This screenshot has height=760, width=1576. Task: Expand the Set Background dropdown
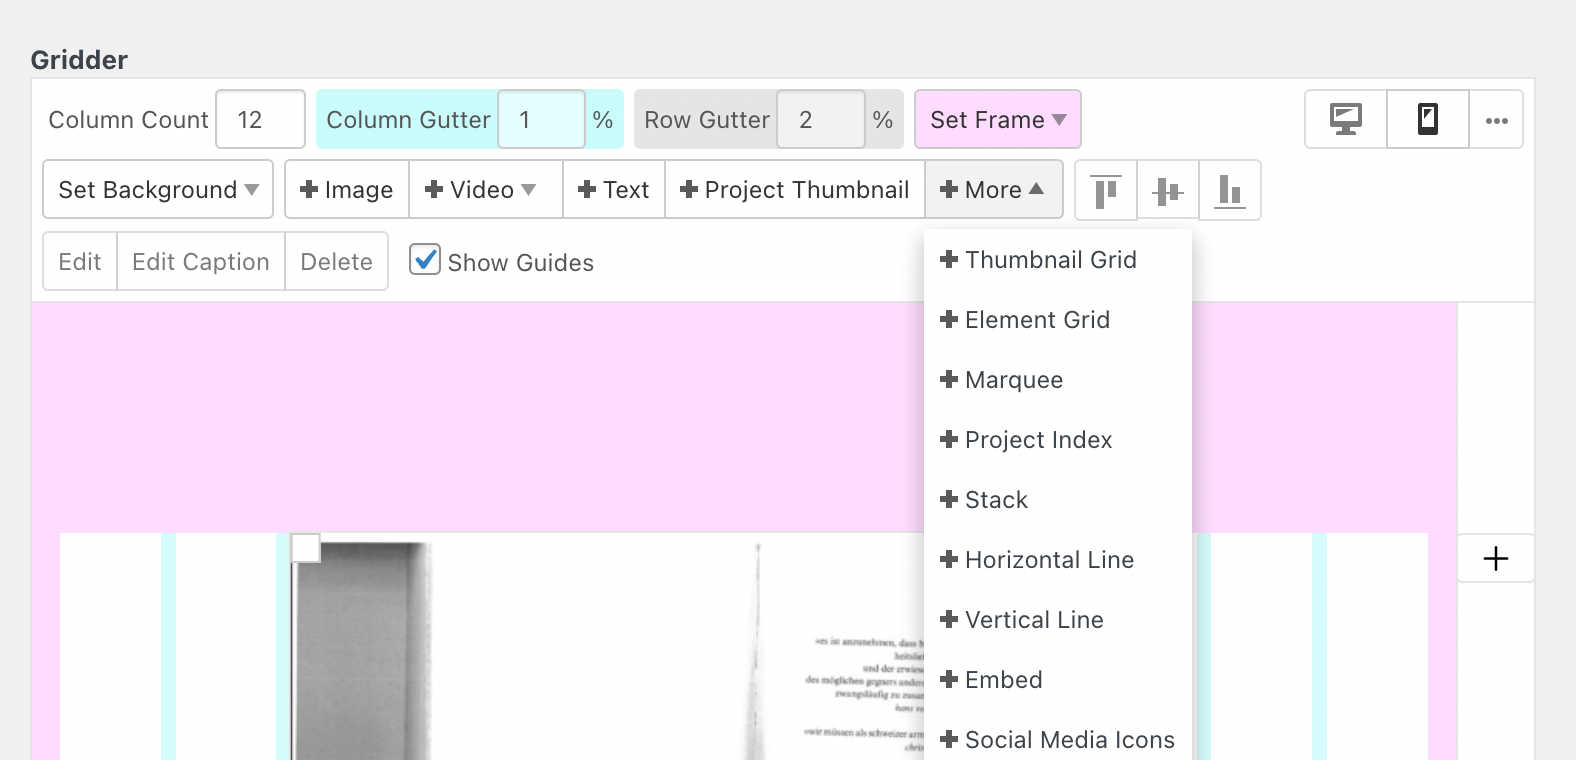(x=158, y=190)
